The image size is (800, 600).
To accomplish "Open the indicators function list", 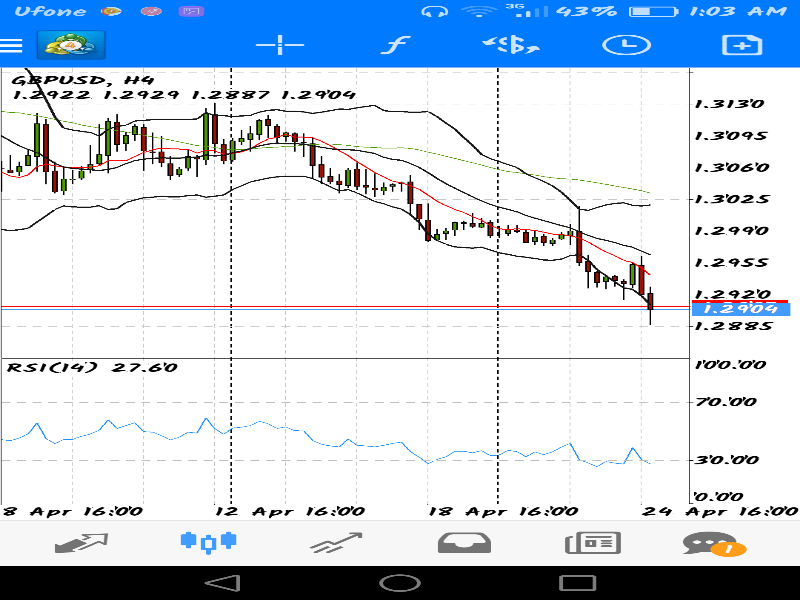I will point(396,45).
